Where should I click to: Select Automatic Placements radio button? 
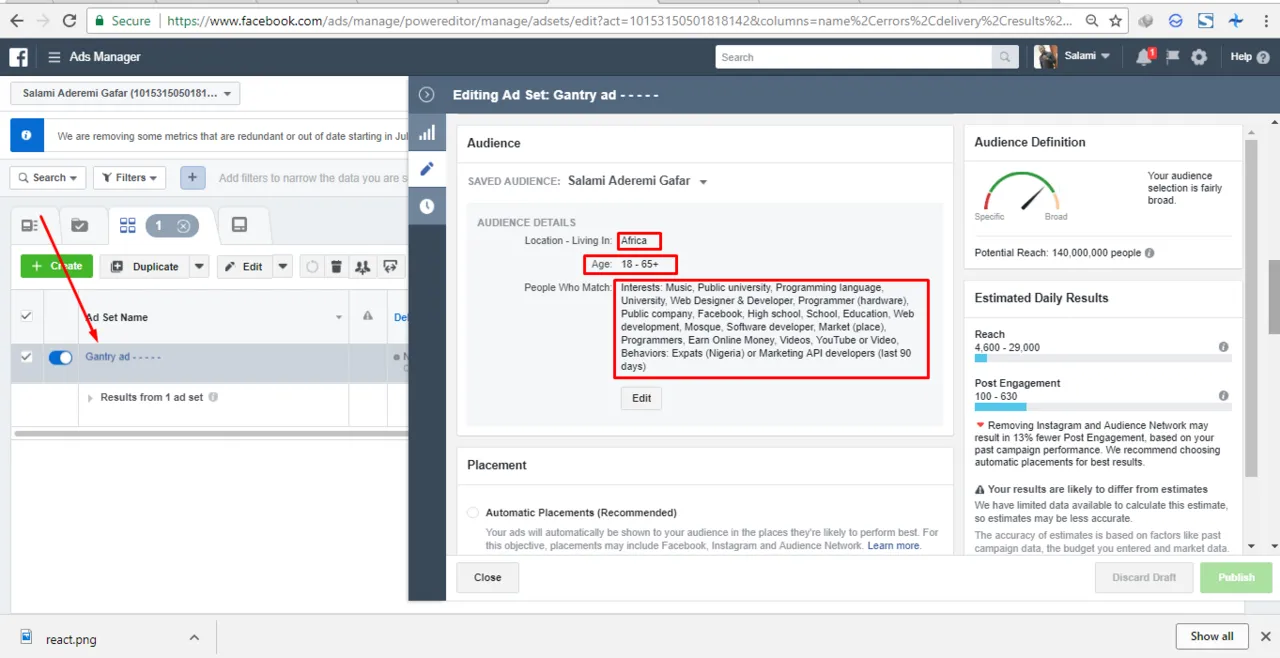(x=473, y=513)
